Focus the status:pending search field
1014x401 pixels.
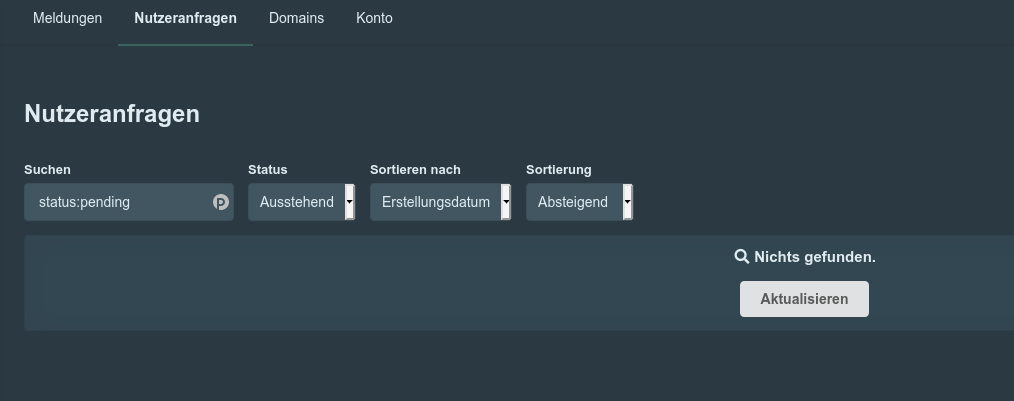pos(129,202)
